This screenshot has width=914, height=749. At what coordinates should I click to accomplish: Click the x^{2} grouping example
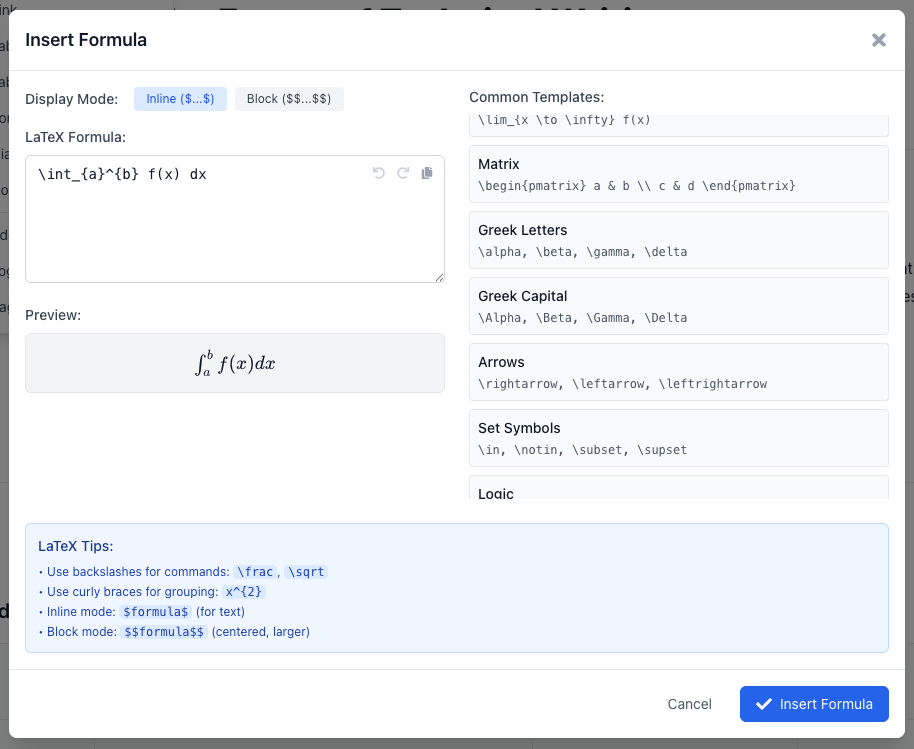[x=244, y=592]
